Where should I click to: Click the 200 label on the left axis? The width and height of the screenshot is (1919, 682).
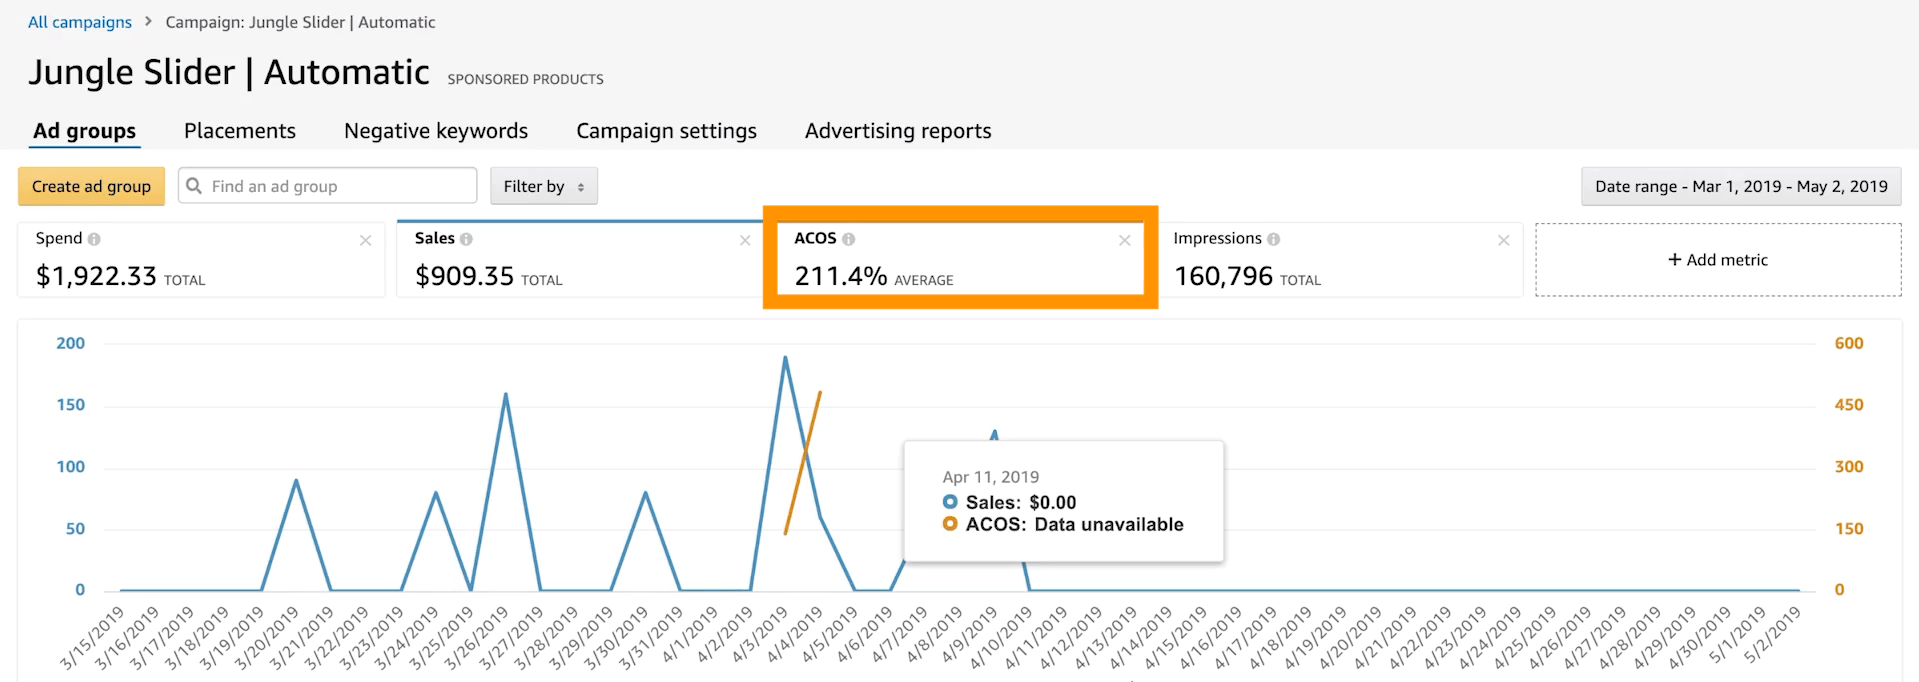(x=71, y=343)
